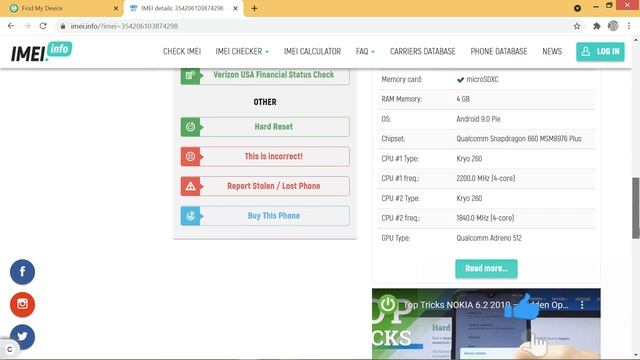
Task: Click the LOG IN button
Action: click(x=600, y=52)
